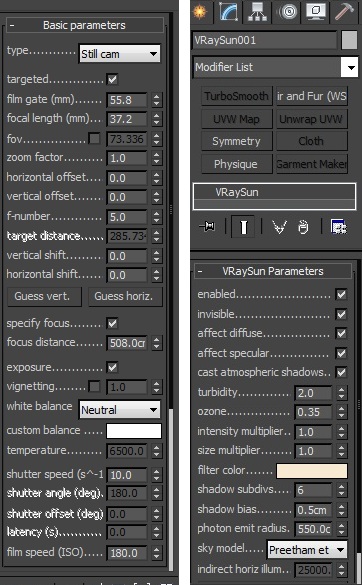The height and width of the screenshot is (585, 363).
Task: Click the Cloth modifier button
Action: point(312,141)
